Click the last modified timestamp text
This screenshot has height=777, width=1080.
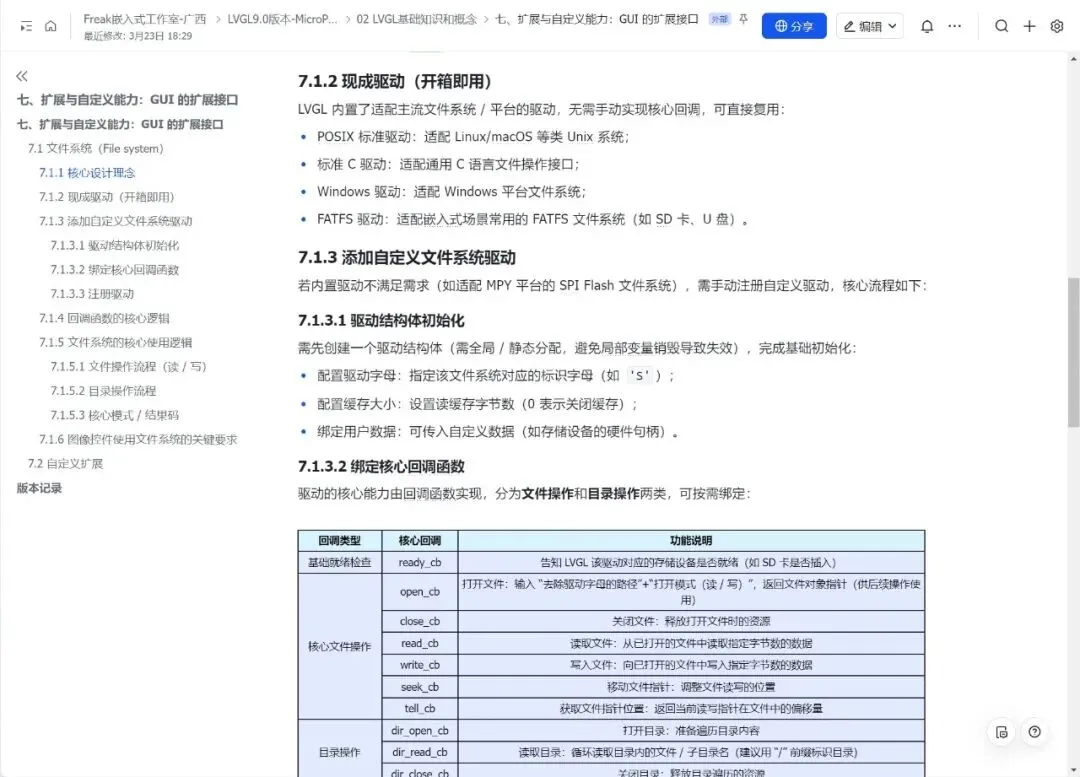pos(138,36)
